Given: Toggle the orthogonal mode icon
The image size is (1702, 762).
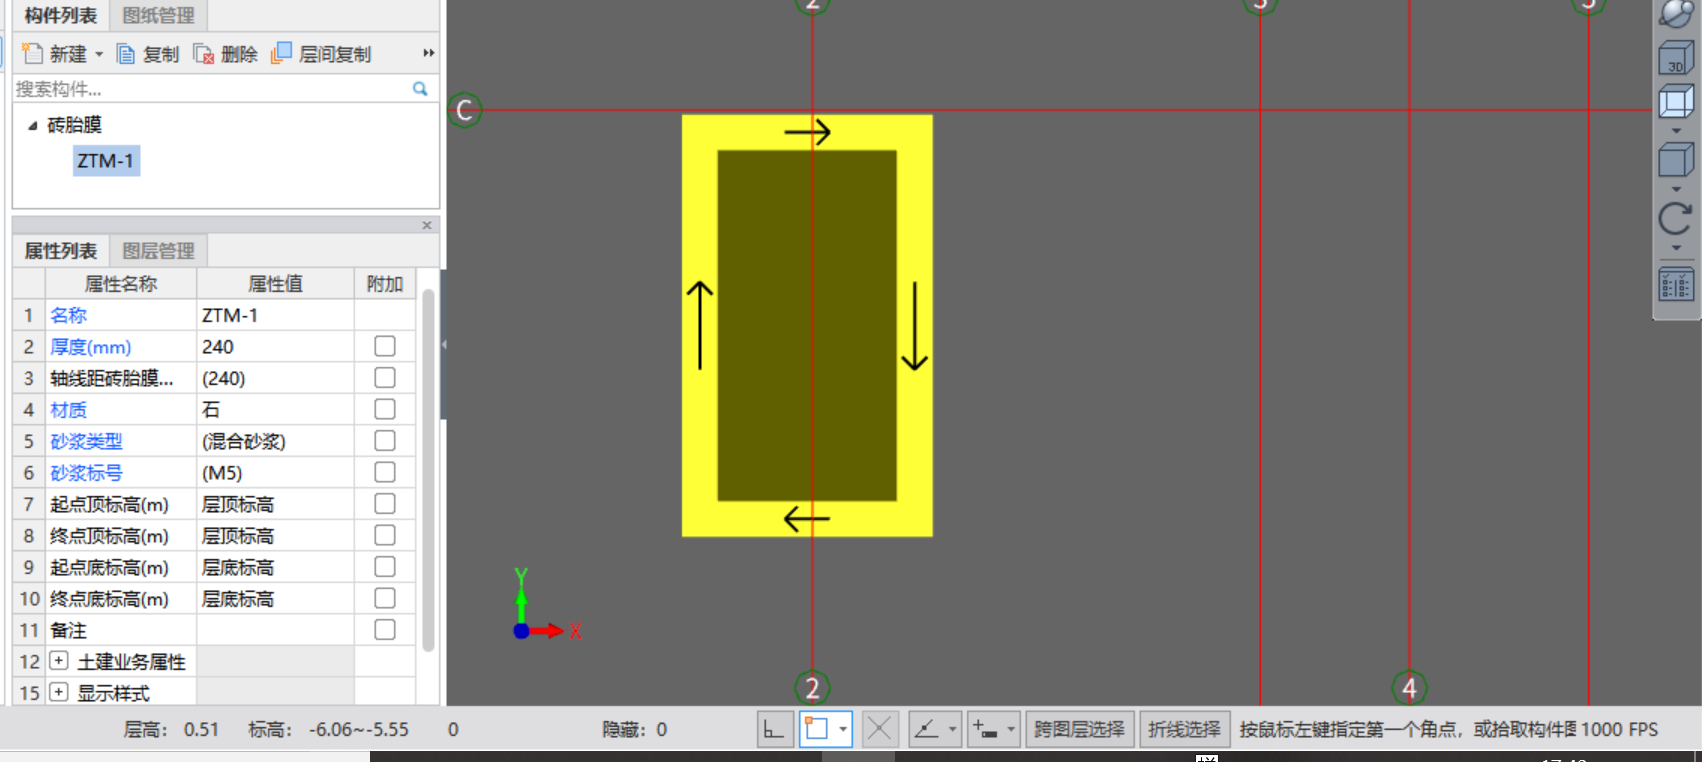Looking at the screenshot, I should point(775,729).
